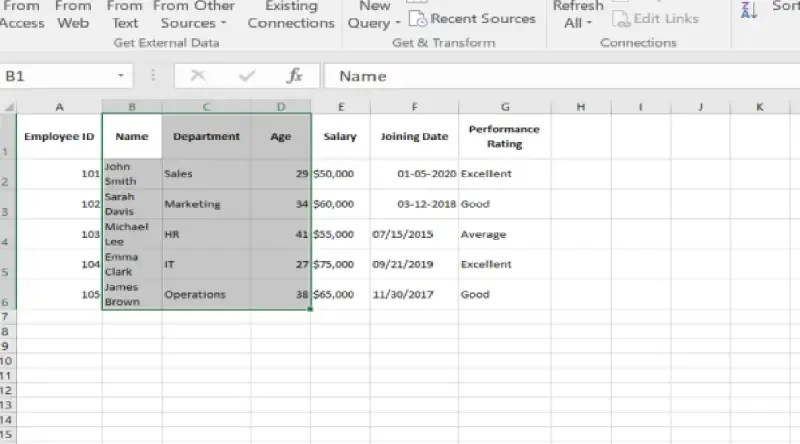Select column C header
Image resolution: width=800 pixels, height=444 pixels.
tap(207, 107)
